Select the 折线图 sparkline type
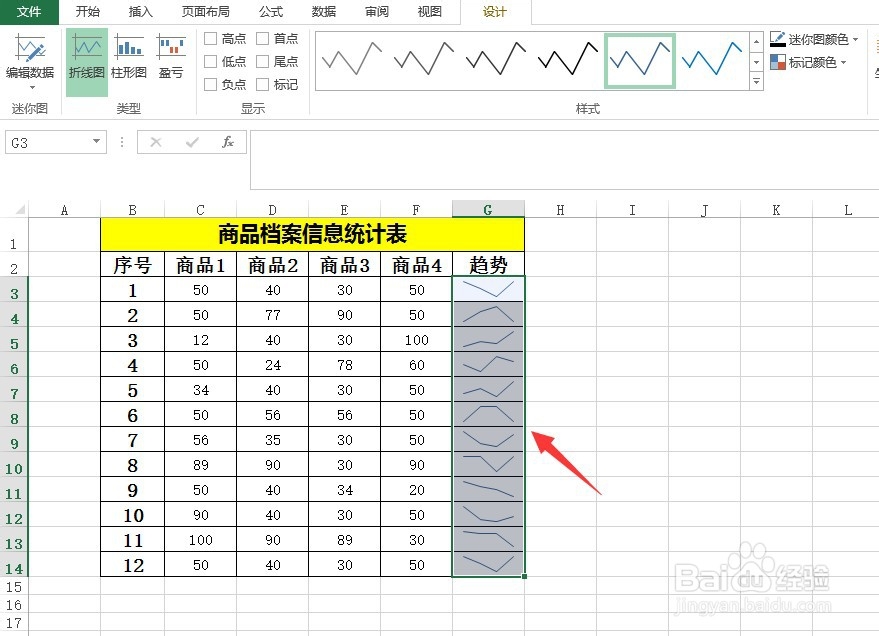Screen dimensions: 879x636 pos(87,61)
